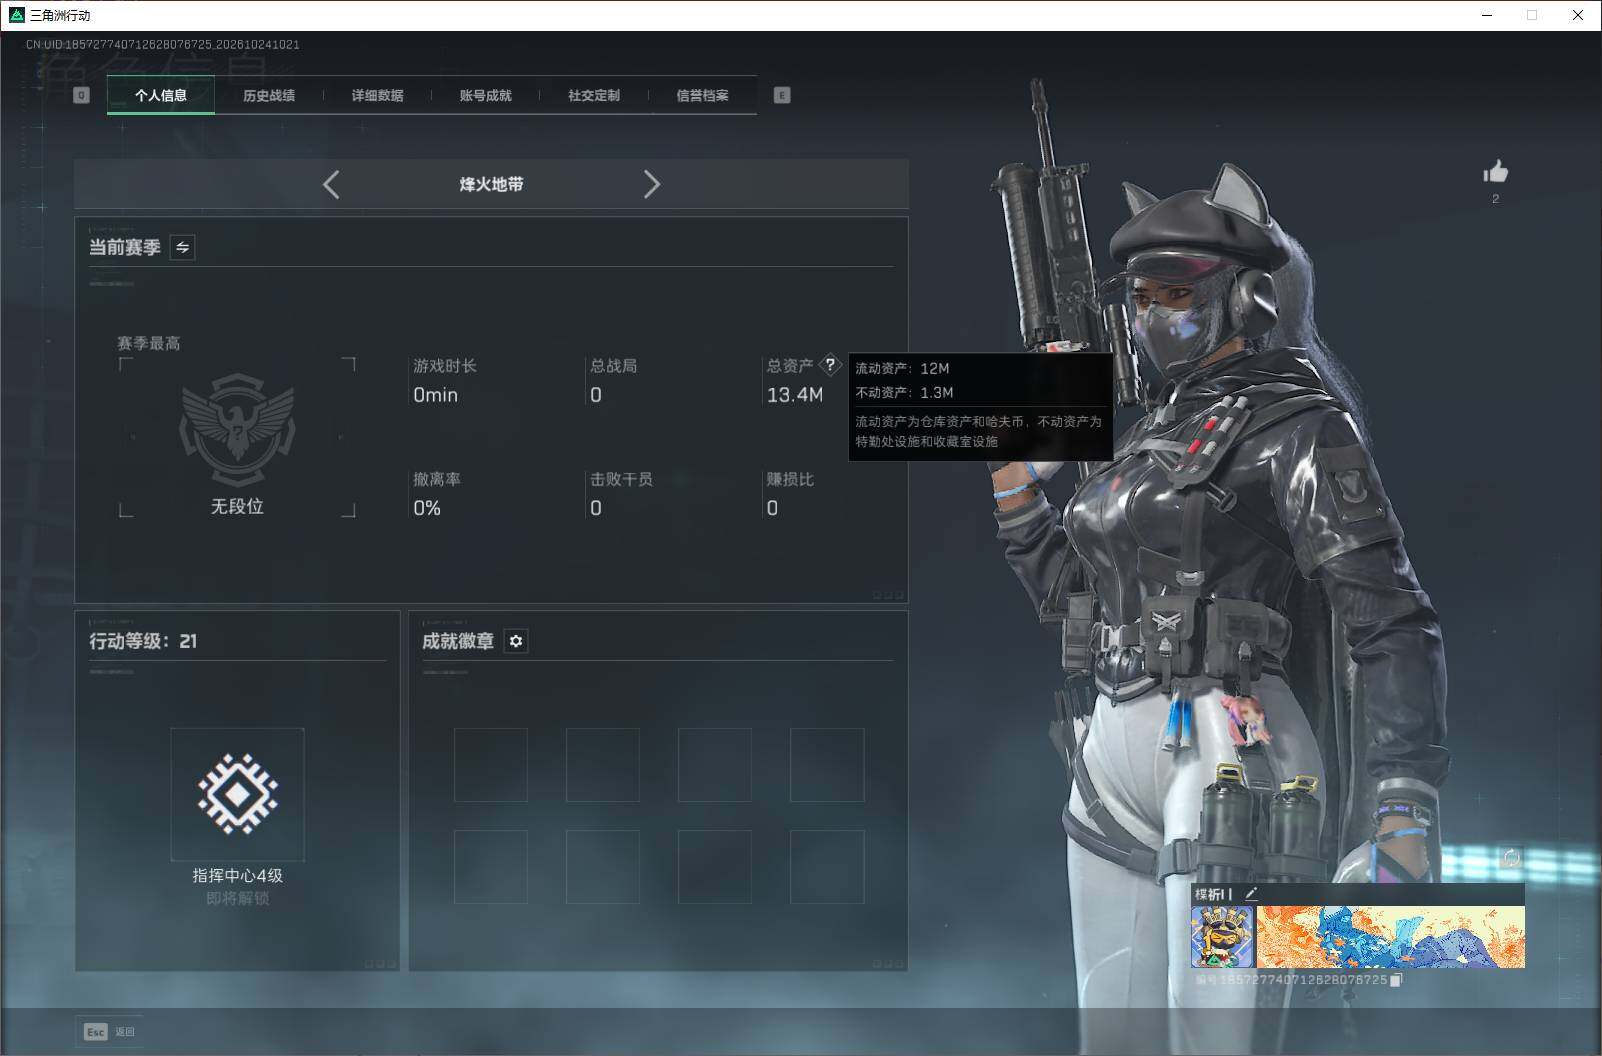Click the CN UID string at the top left
The width and height of the screenshot is (1602, 1056).
tap(162, 44)
